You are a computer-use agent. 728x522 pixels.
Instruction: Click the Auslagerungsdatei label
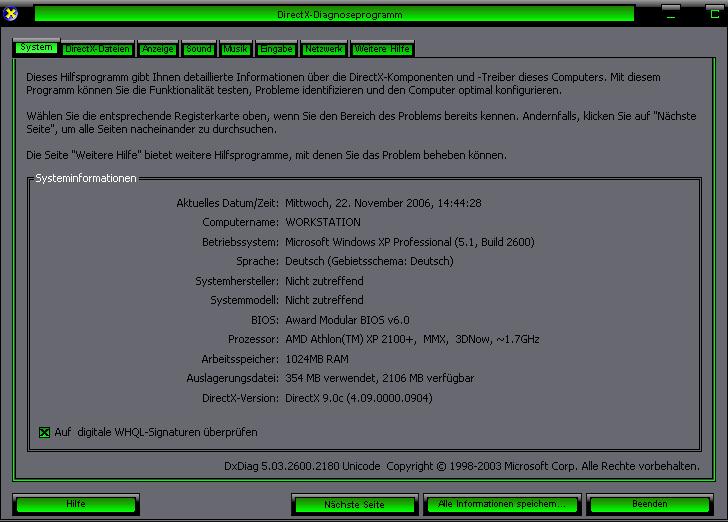[x=233, y=378]
